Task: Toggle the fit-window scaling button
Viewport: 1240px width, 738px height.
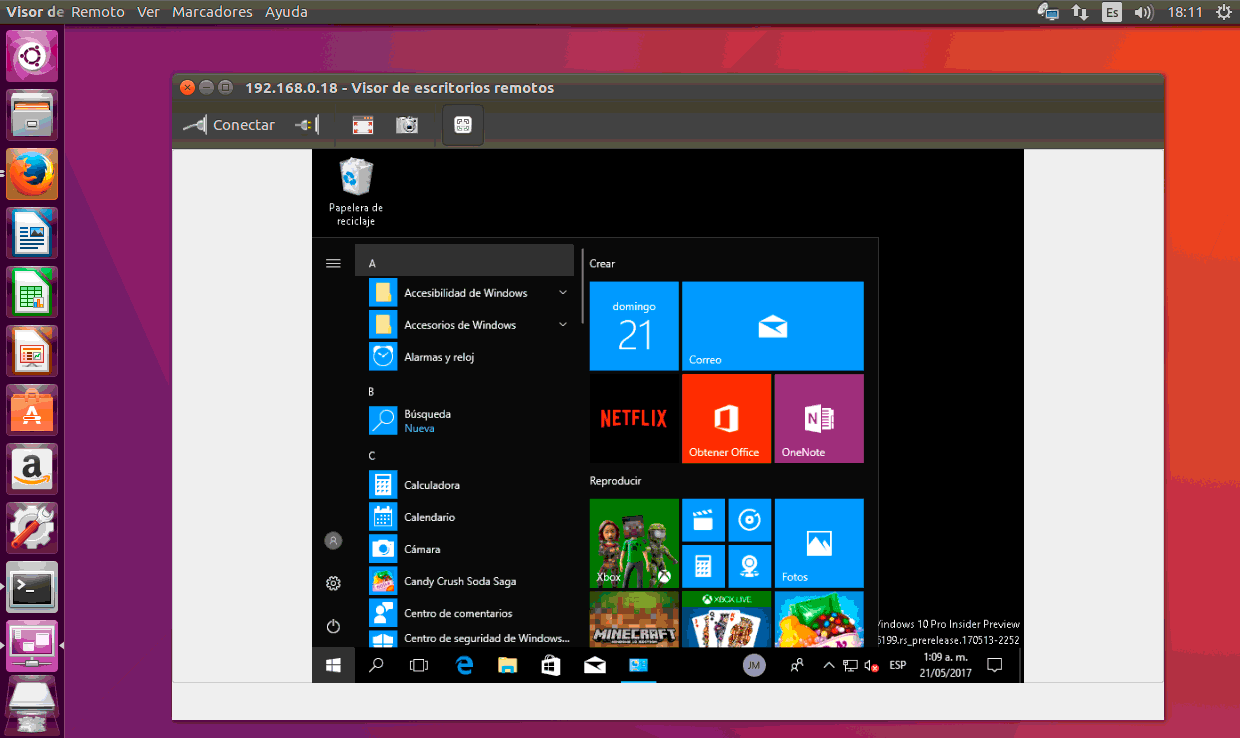Action: click(462, 125)
